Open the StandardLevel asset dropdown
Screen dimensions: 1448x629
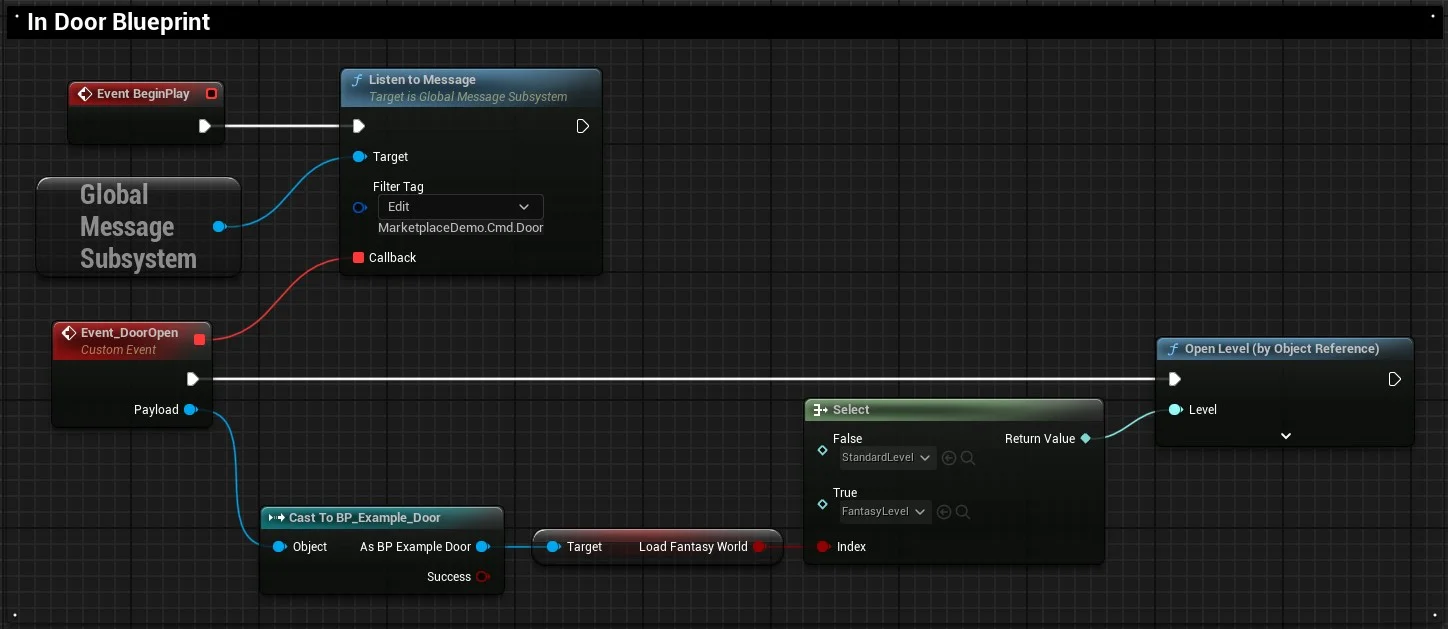tap(887, 458)
